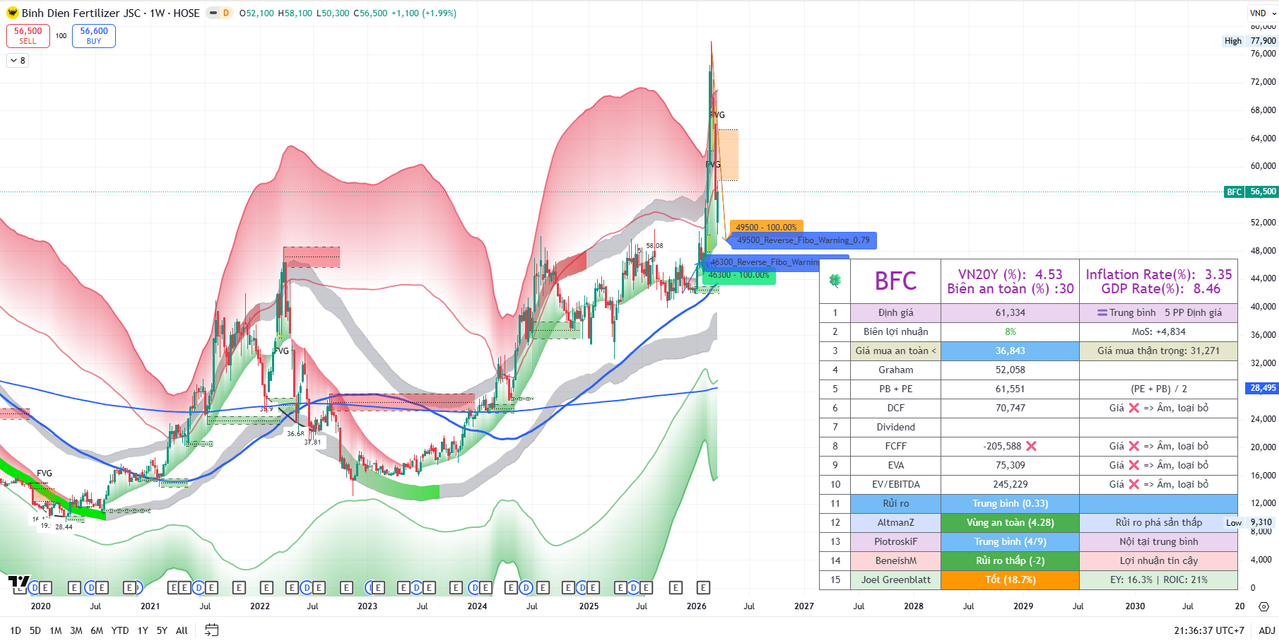The image size is (1279, 641).
Task: Click the dash status icon beside the title
Action: point(211,13)
